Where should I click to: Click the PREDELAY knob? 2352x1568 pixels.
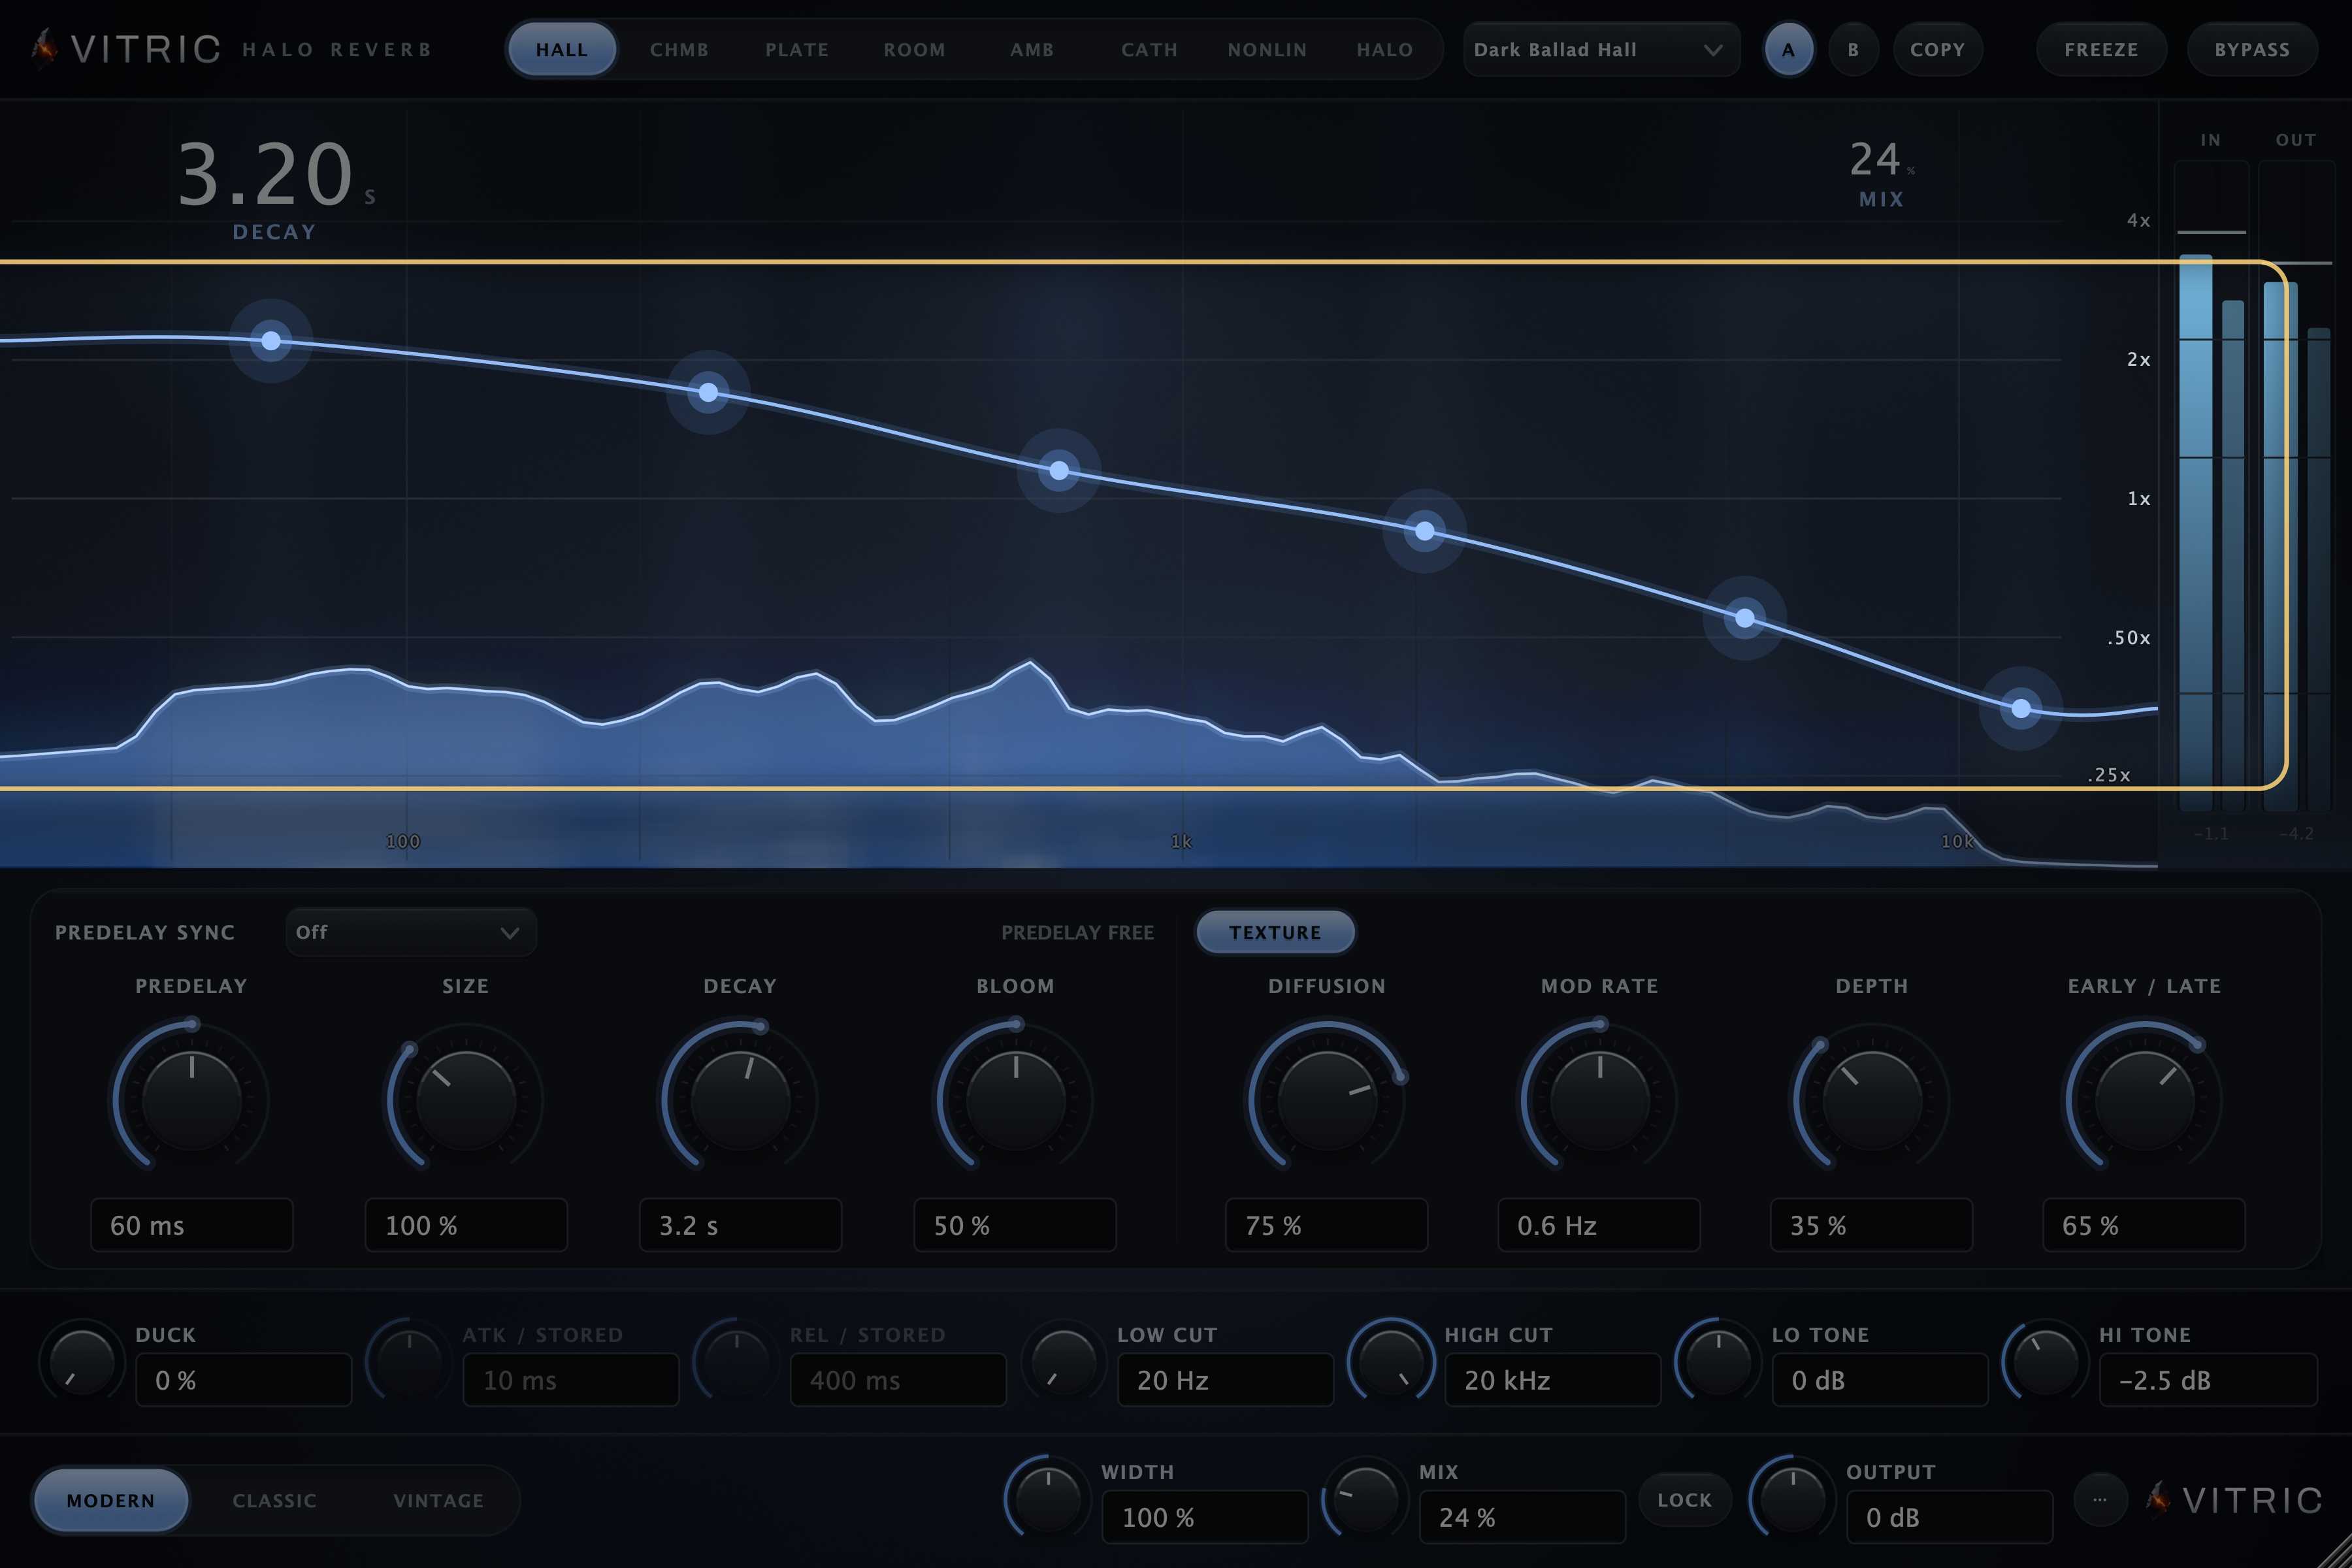191,1099
